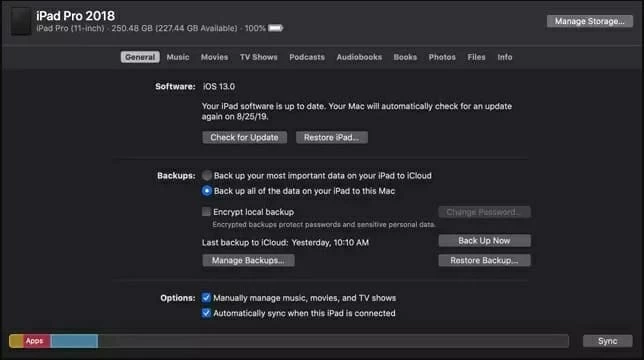Uncheck Manually manage music, movies, TV shows

(206, 298)
